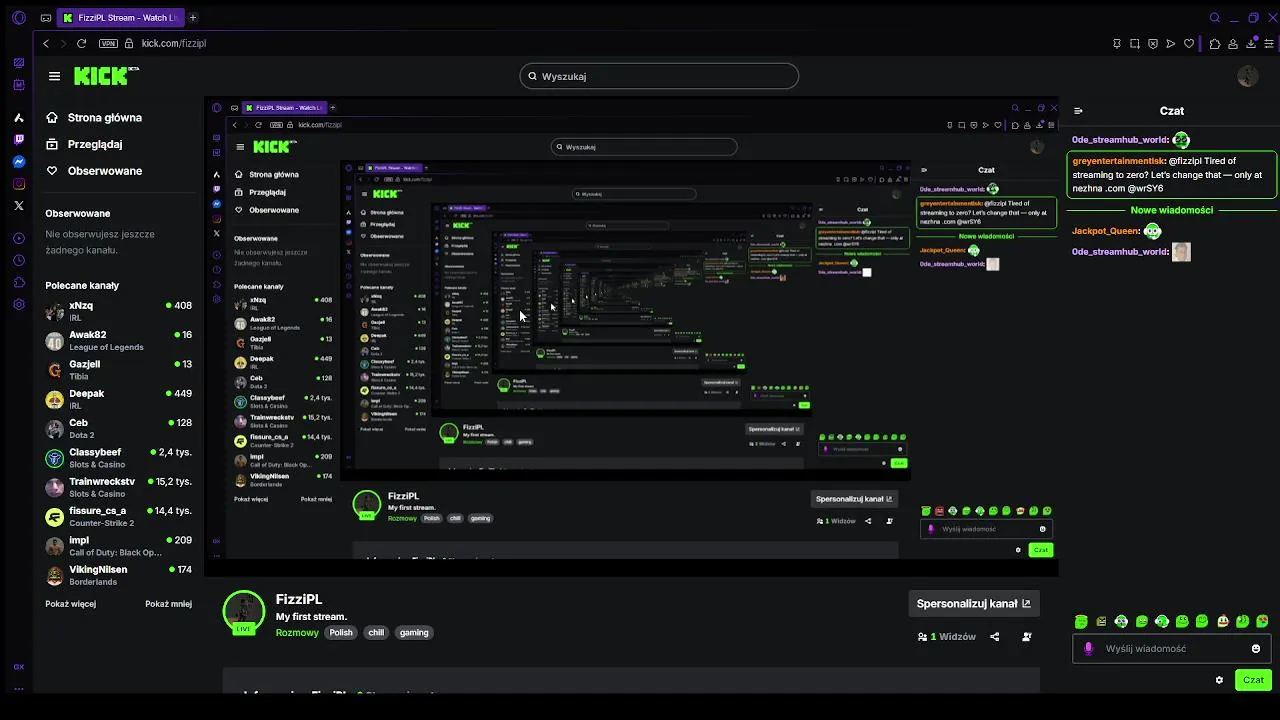
Task: Open browser extensions cube icon
Action: tap(1215, 44)
